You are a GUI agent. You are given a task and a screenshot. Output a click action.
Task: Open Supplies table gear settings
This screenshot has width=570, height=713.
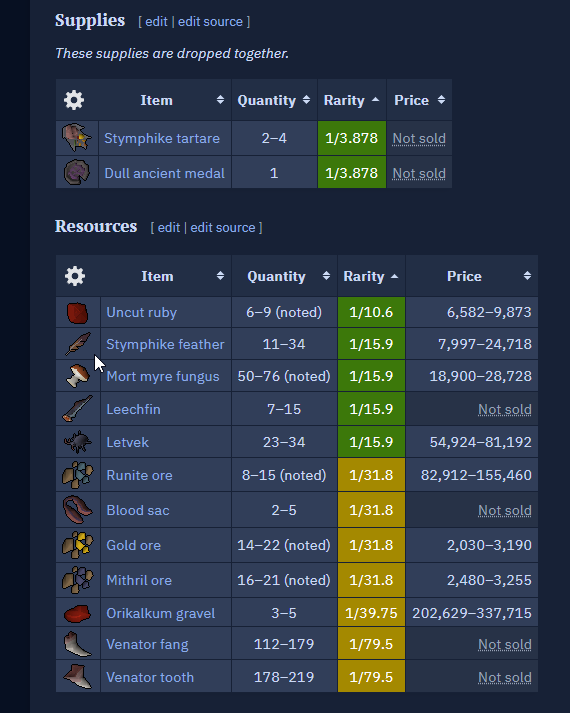(x=74, y=100)
